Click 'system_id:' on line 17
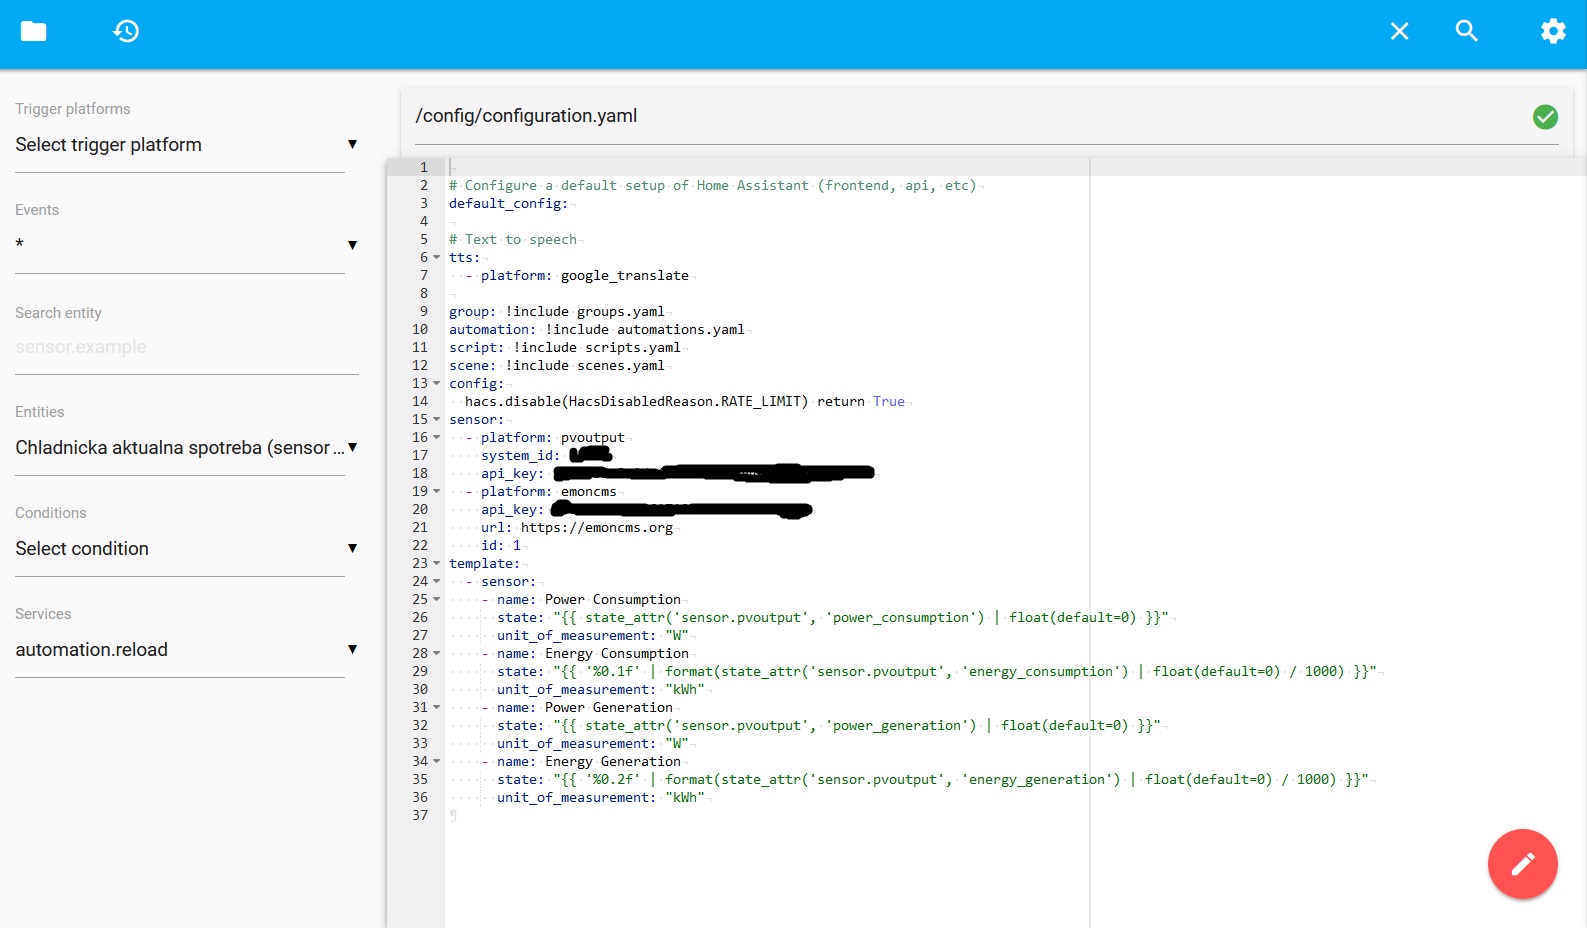This screenshot has width=1587, height=929. click(521, 456)
